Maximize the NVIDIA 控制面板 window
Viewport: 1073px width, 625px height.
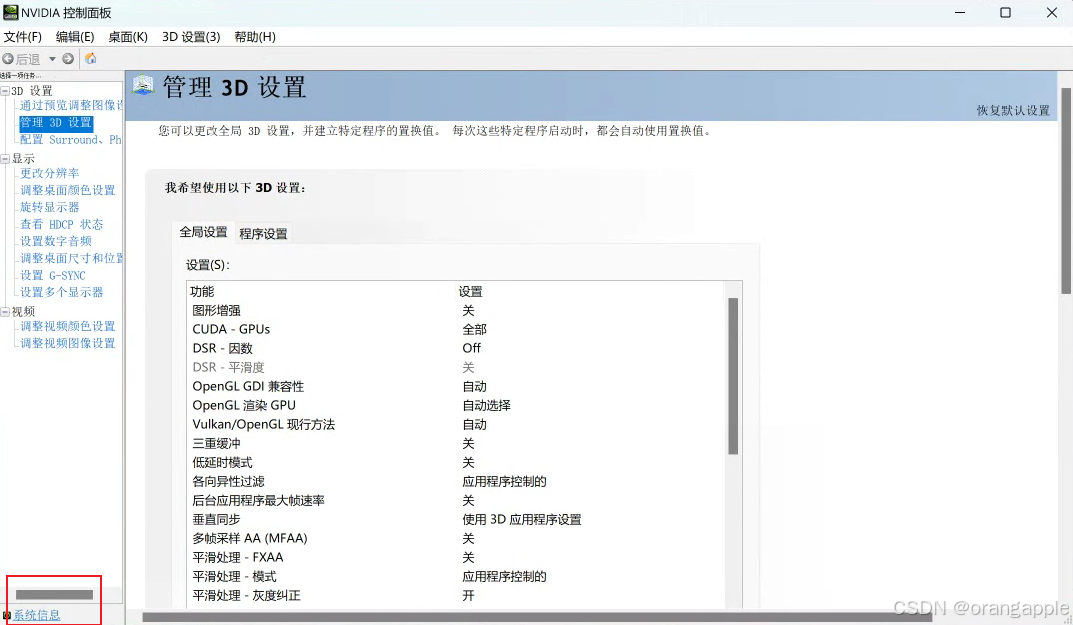[1005, 12]
